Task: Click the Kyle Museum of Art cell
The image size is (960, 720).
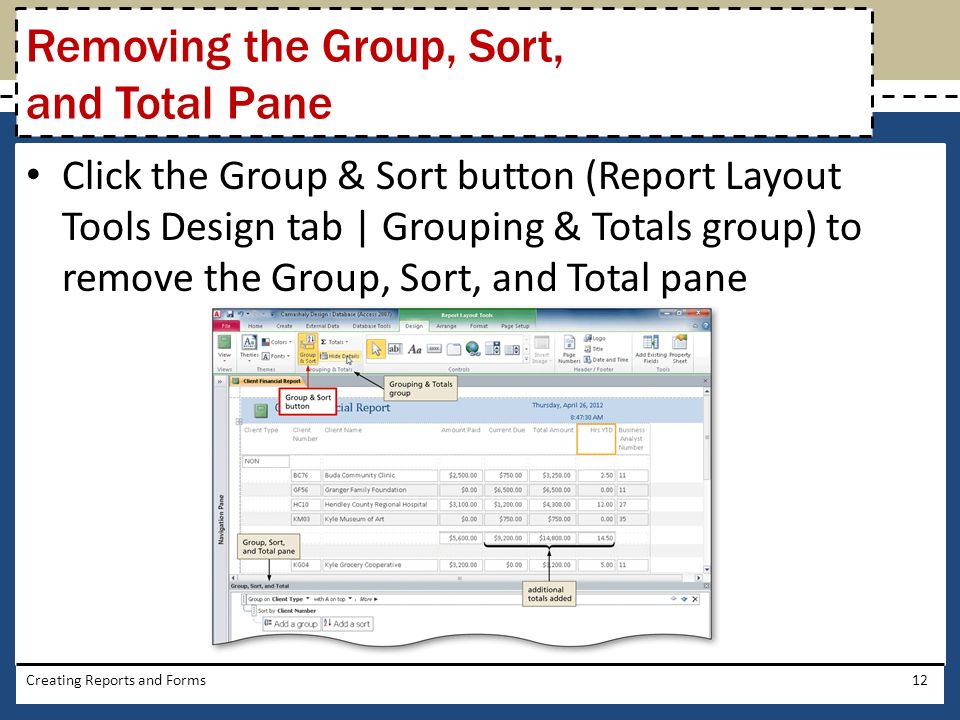Action: (380, 519)
